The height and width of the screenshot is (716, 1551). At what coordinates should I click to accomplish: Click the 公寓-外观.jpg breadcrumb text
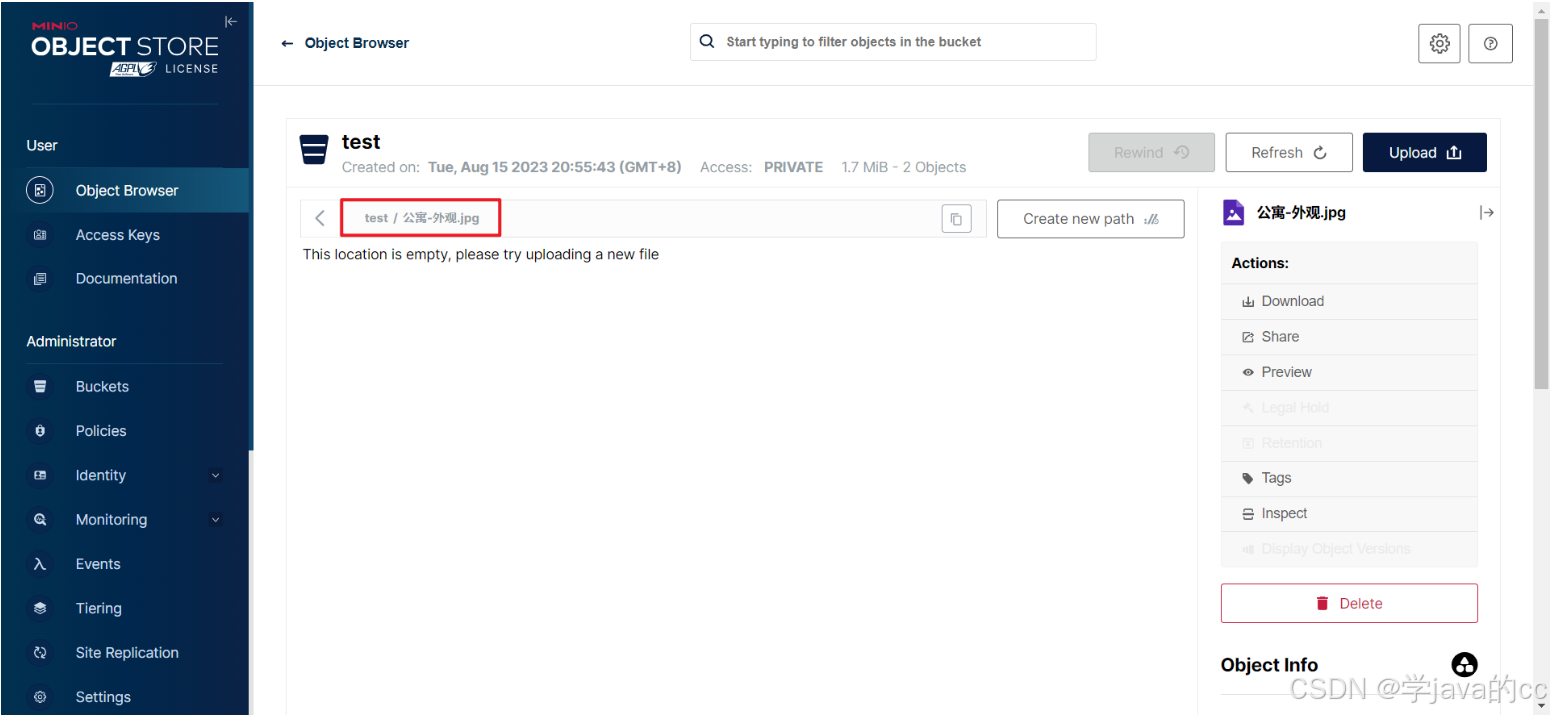click(441, 218)
